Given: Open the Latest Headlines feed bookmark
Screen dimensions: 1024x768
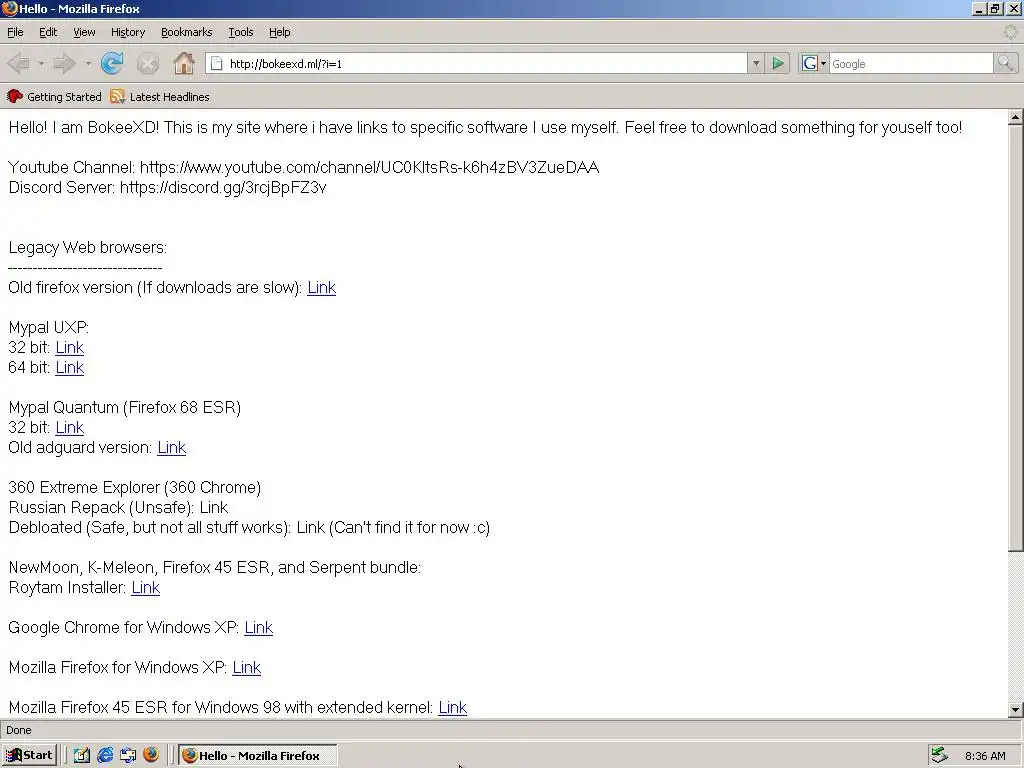Looking at the screenshot, I should pos(160,97).
